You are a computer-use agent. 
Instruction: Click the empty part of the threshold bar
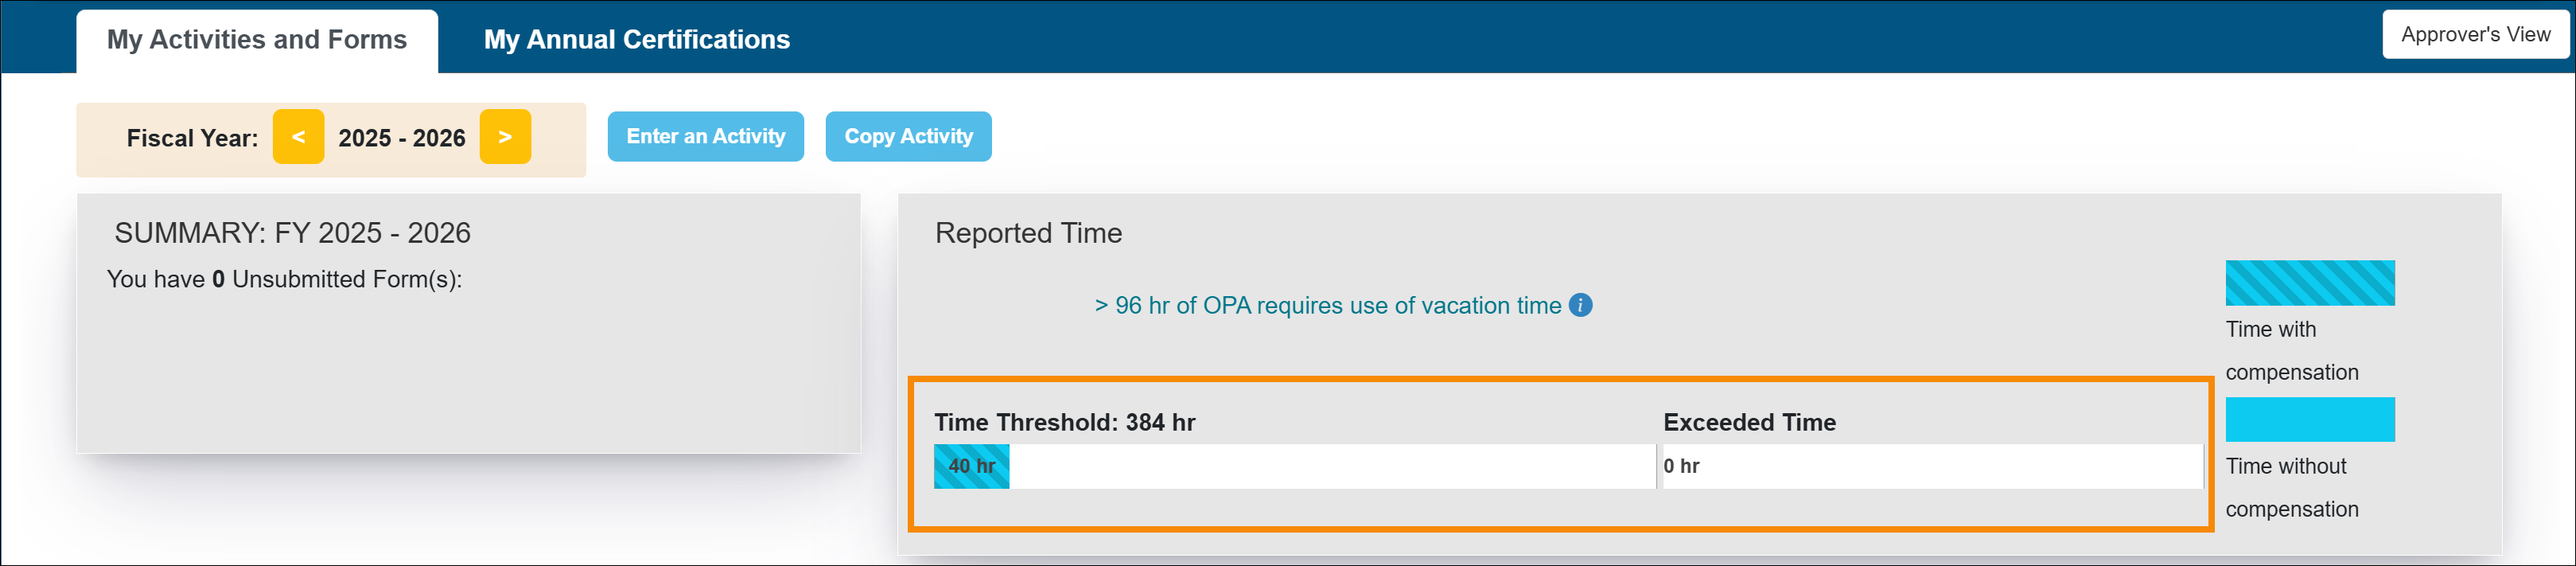coord(1330,466)
